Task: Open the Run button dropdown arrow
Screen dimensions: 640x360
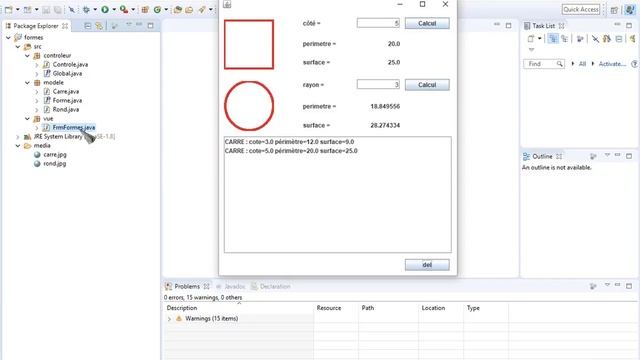Action: (114, 9)
